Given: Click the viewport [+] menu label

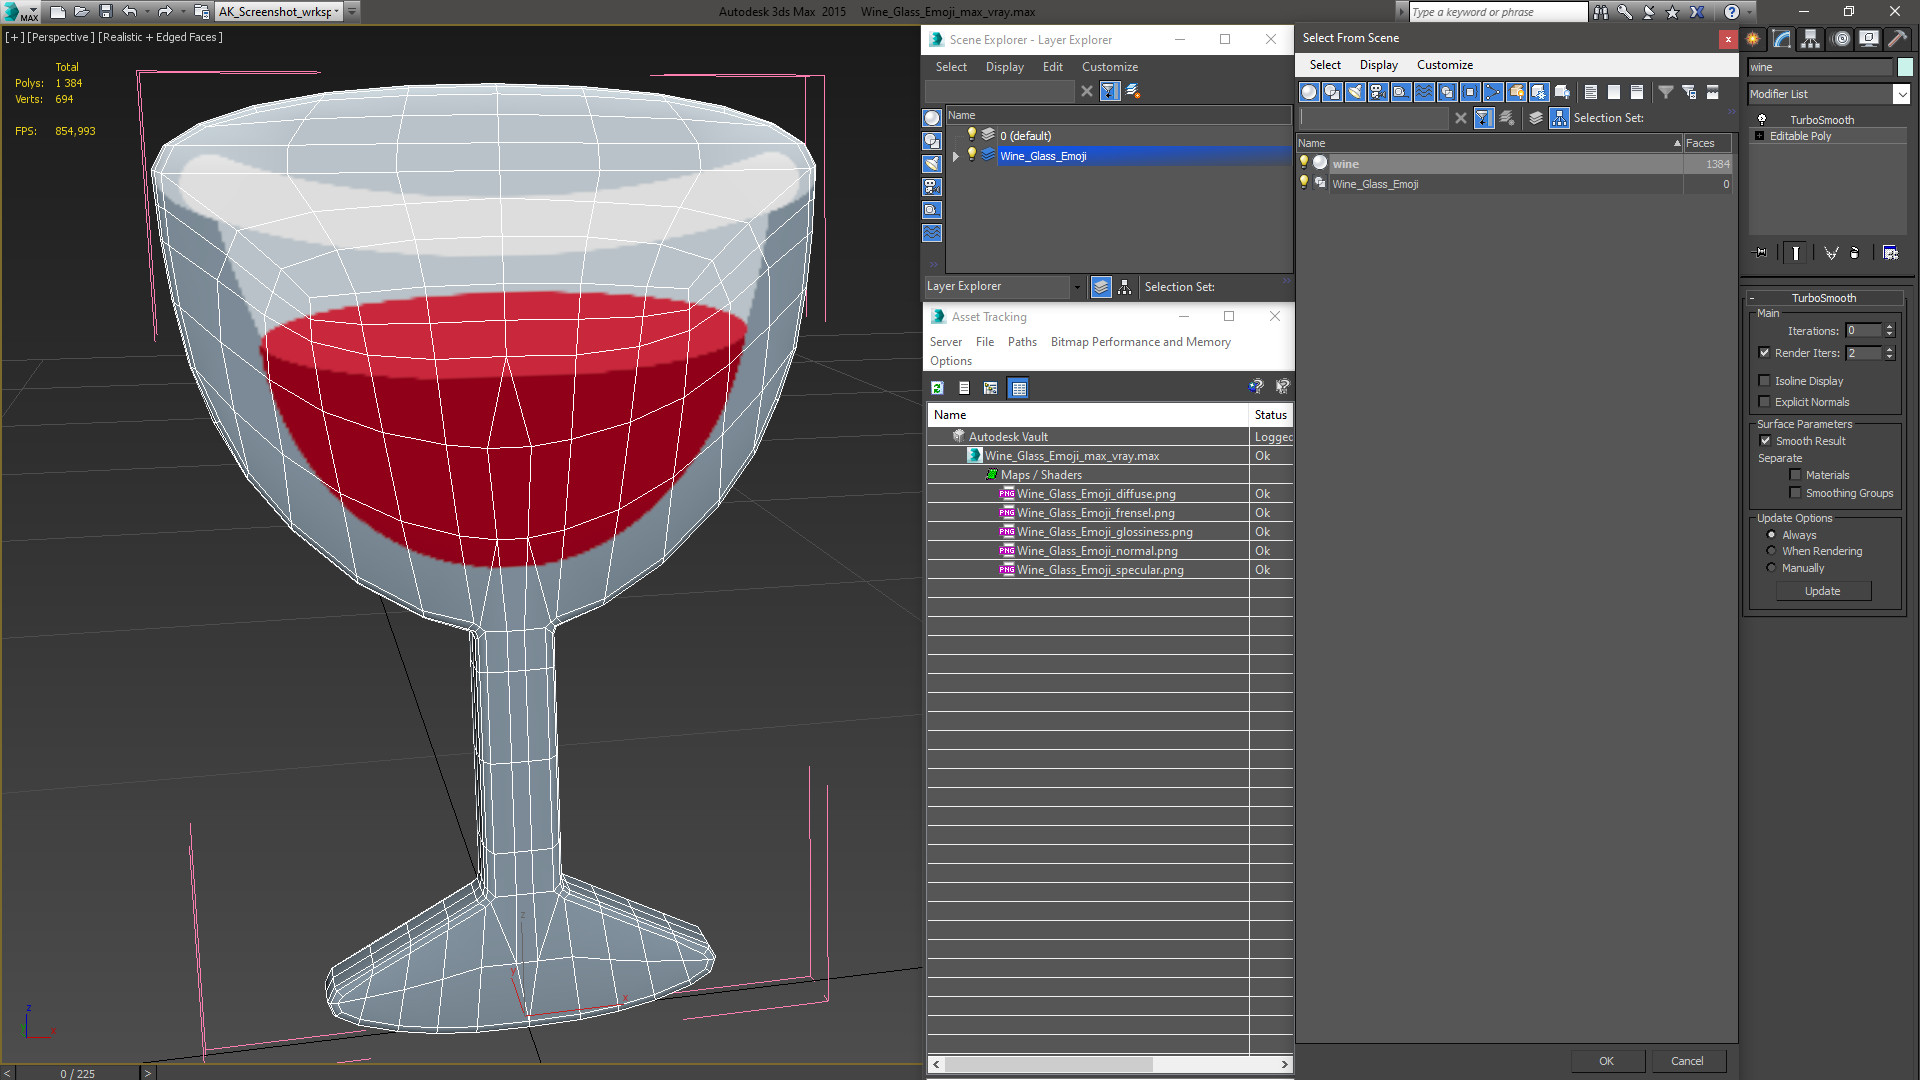Looking at the screenshot, I should (14, 37).
